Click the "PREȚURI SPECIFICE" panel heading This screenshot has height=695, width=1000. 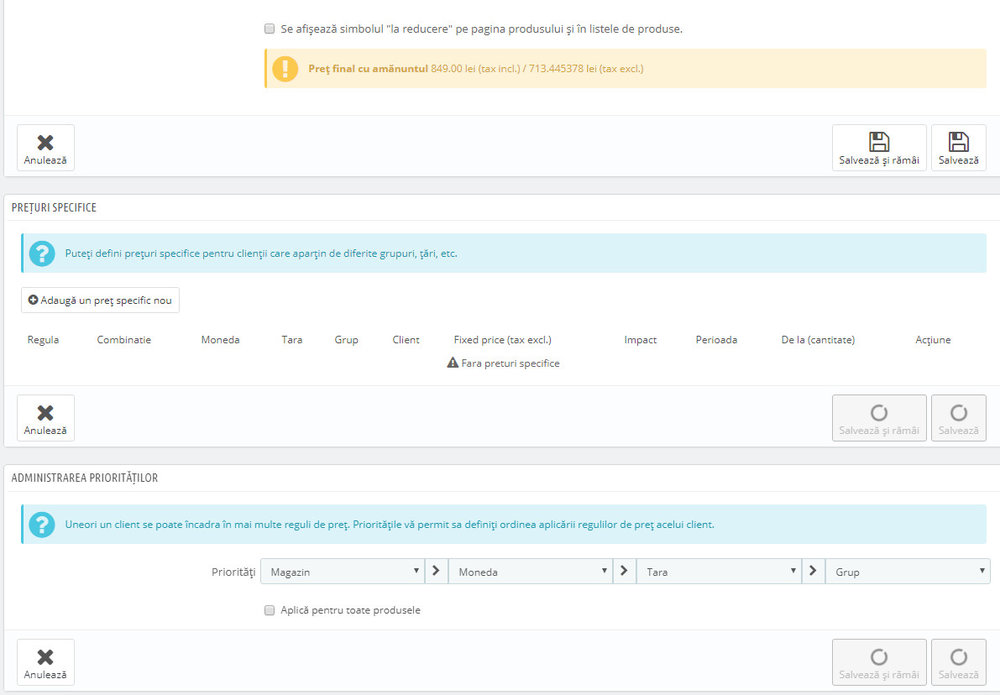click(54, 208)
